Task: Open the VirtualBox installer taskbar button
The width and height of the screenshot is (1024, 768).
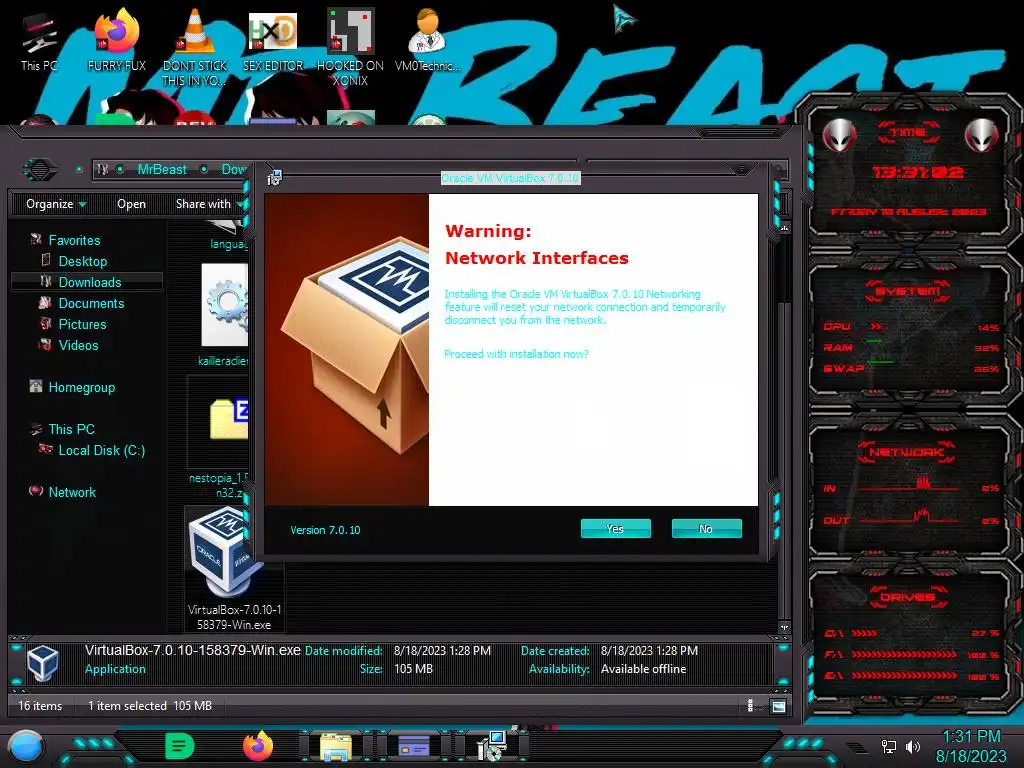Action: tap(492, 746)
